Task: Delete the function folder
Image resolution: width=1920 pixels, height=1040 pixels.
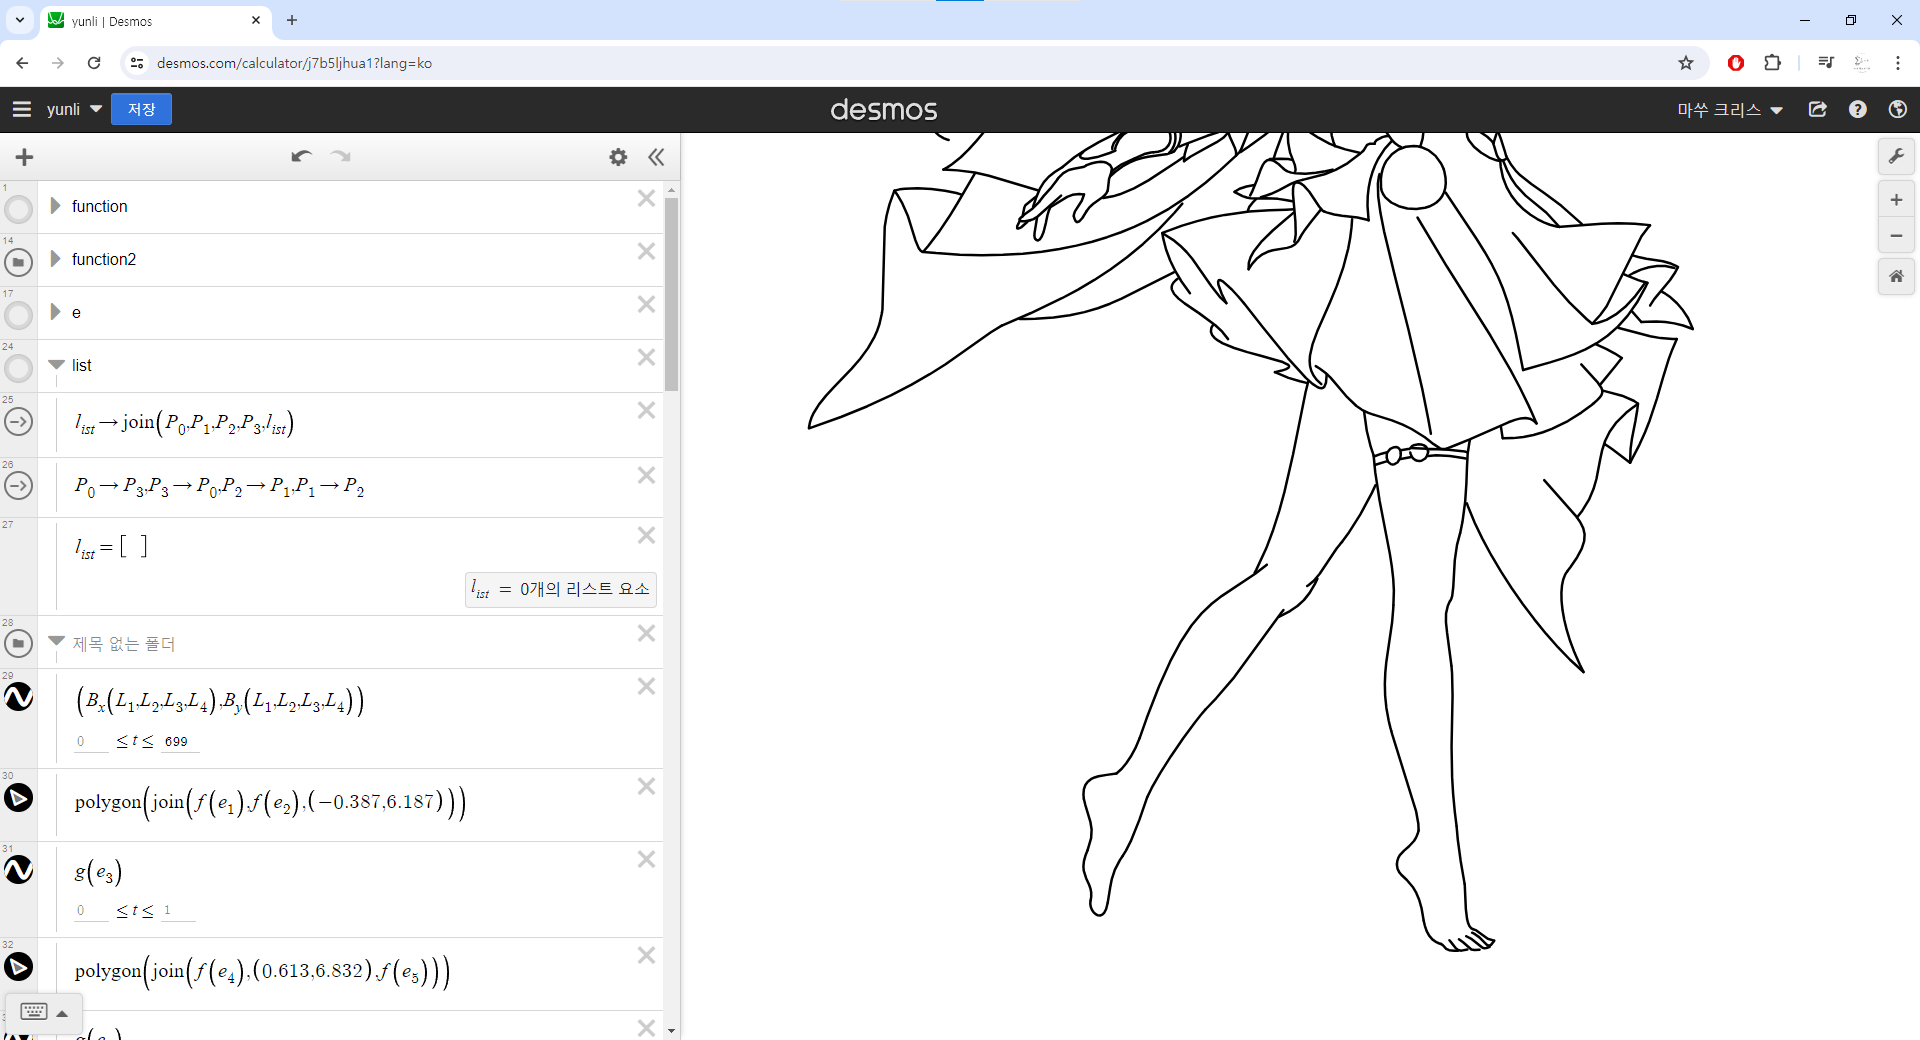Action: (x=646, y=198)
